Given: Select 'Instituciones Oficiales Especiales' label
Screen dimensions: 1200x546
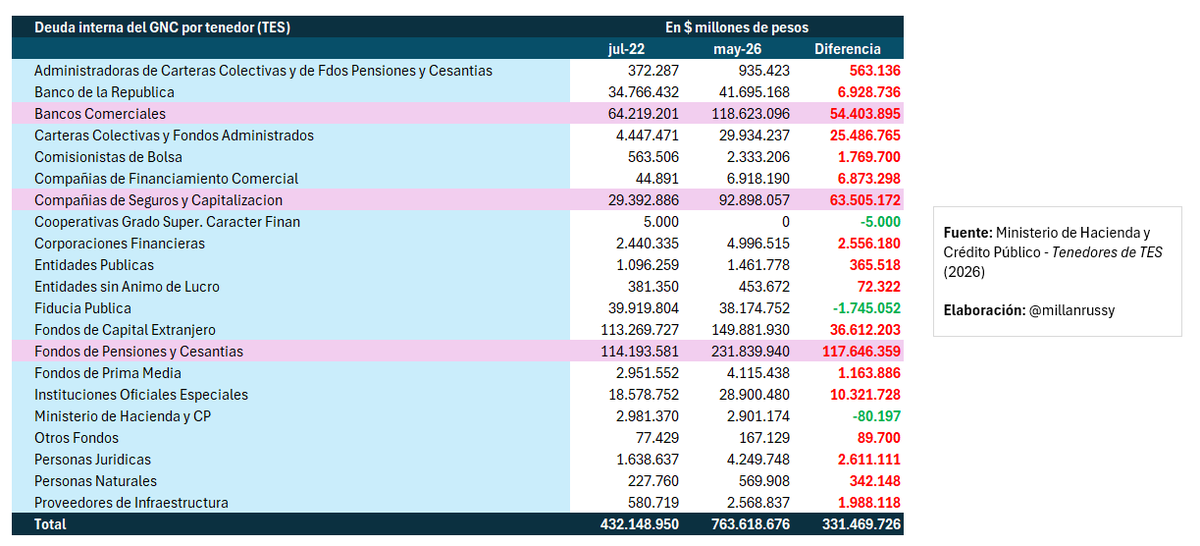Looking at the screenshot, I should [x=141, y=395].
